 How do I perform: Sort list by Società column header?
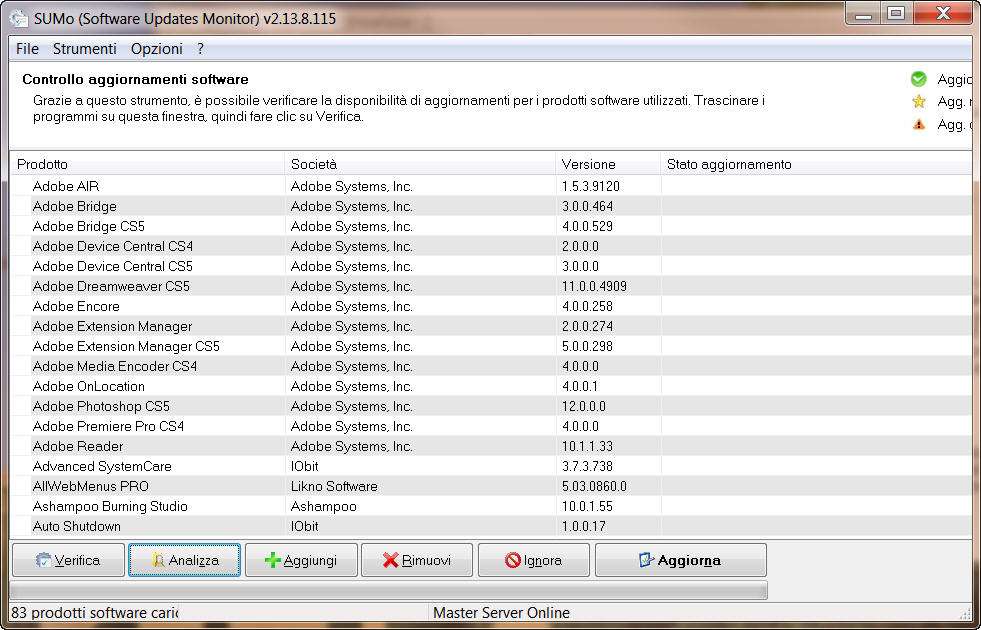tap(420, 165)
